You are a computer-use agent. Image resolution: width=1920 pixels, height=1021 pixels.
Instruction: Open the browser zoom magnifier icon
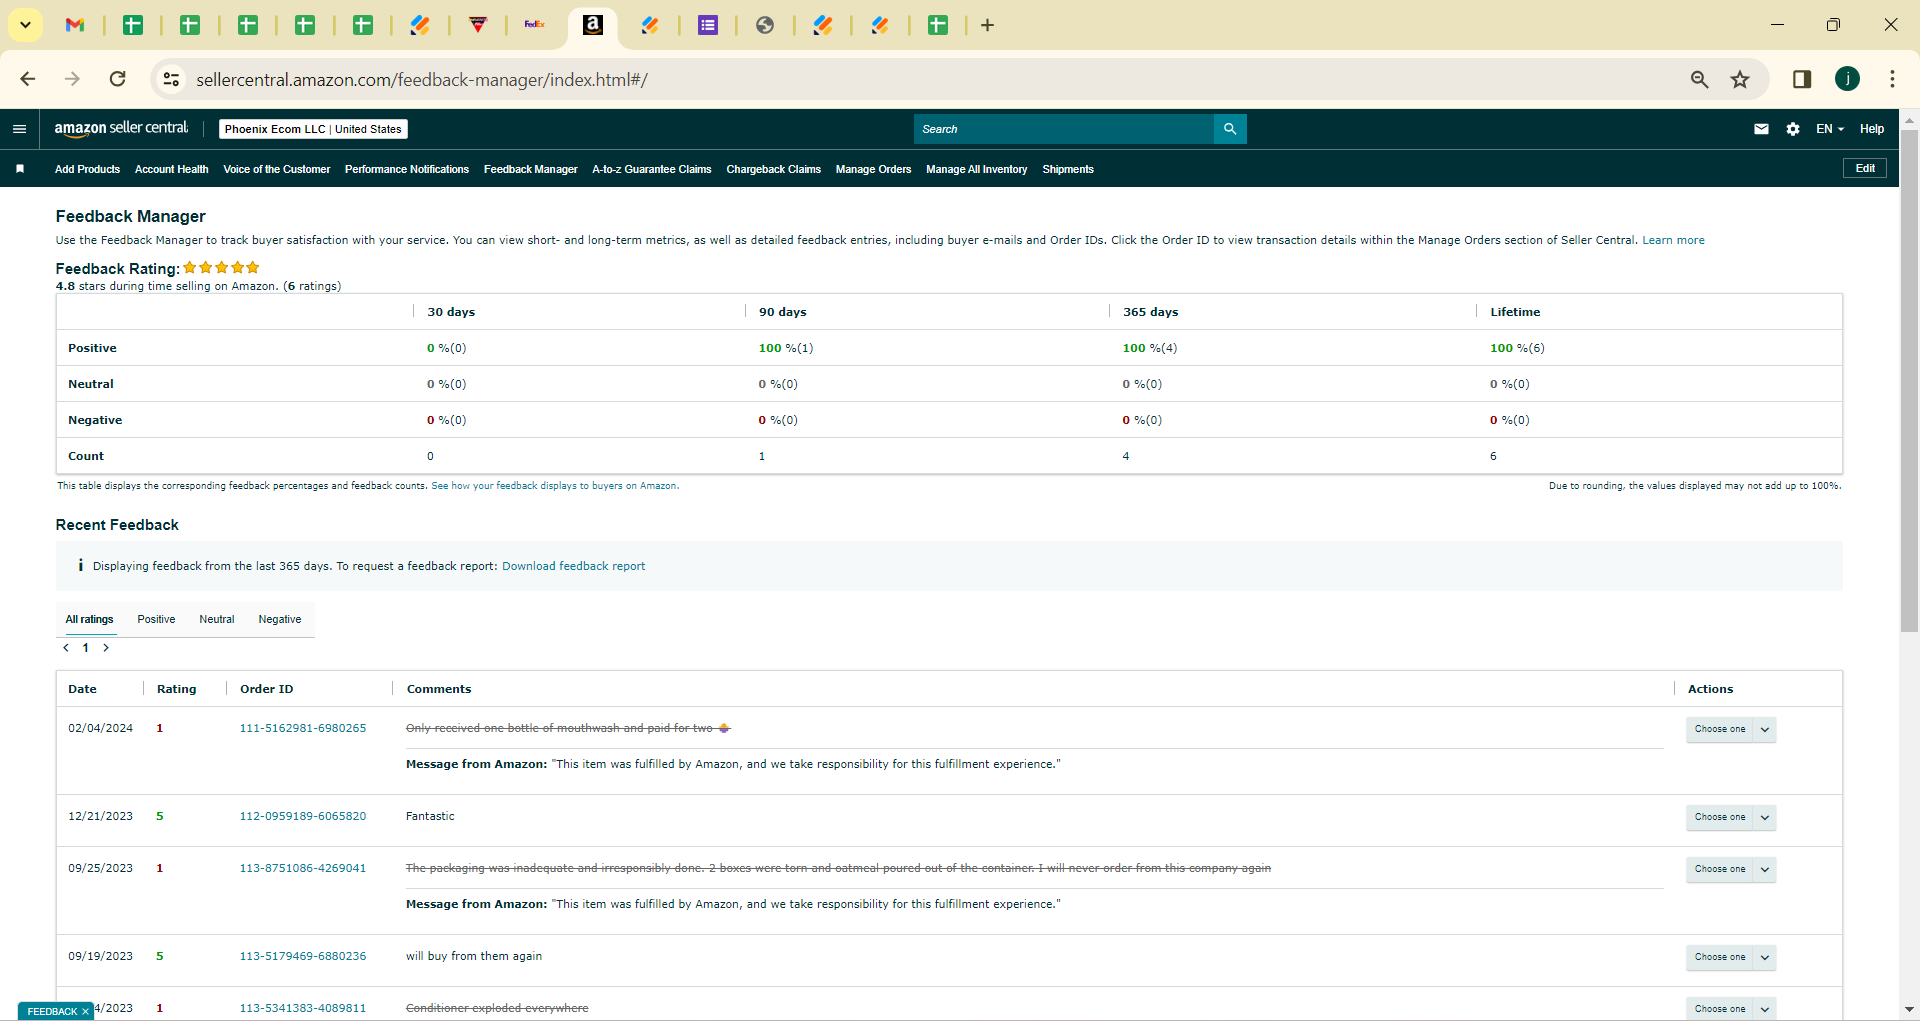click(x=1699, y=79)
